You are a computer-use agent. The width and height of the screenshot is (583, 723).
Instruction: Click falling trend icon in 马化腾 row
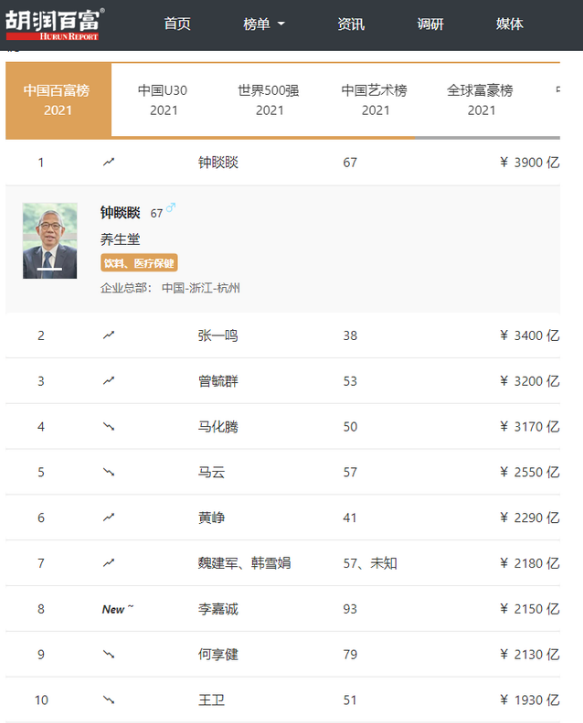pos(108,427)
